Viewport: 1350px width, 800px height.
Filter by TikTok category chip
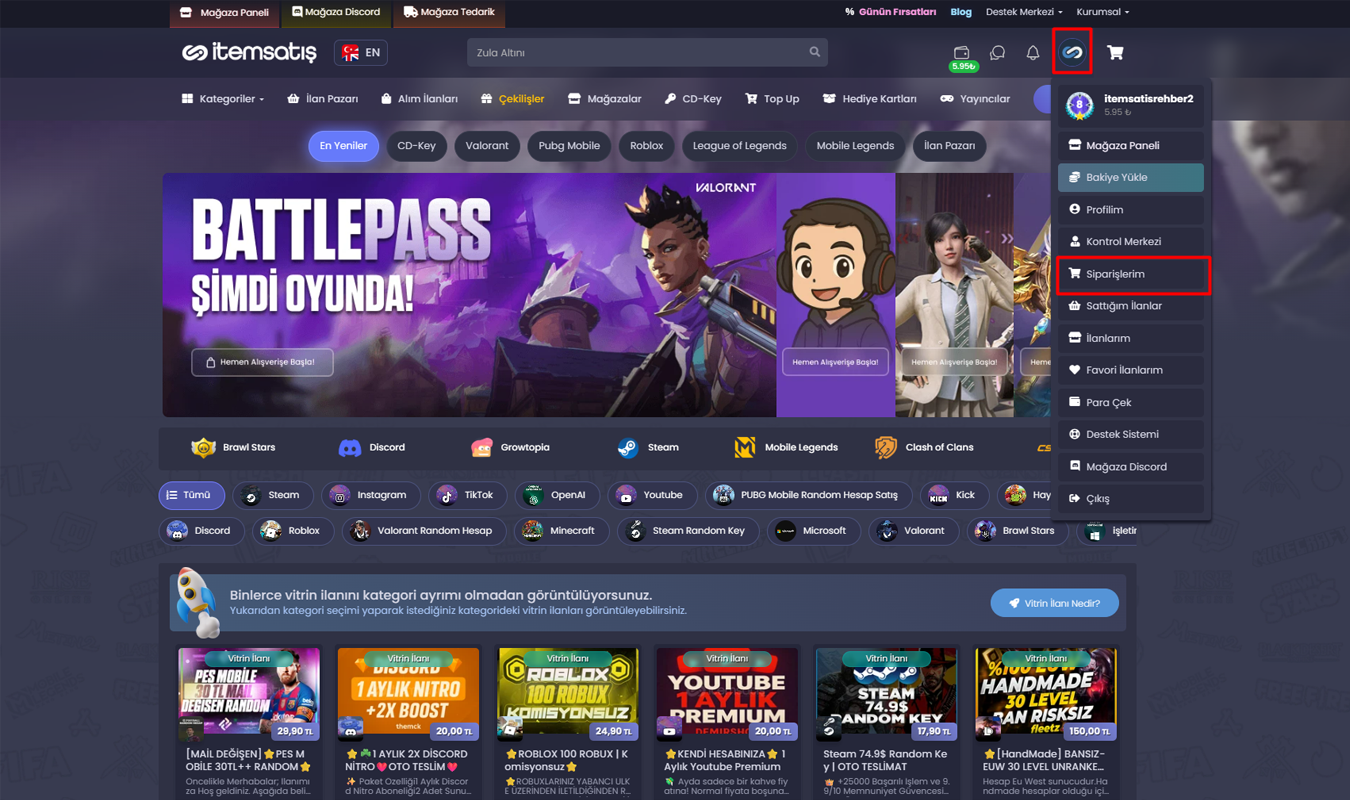[x=468, y=495]
